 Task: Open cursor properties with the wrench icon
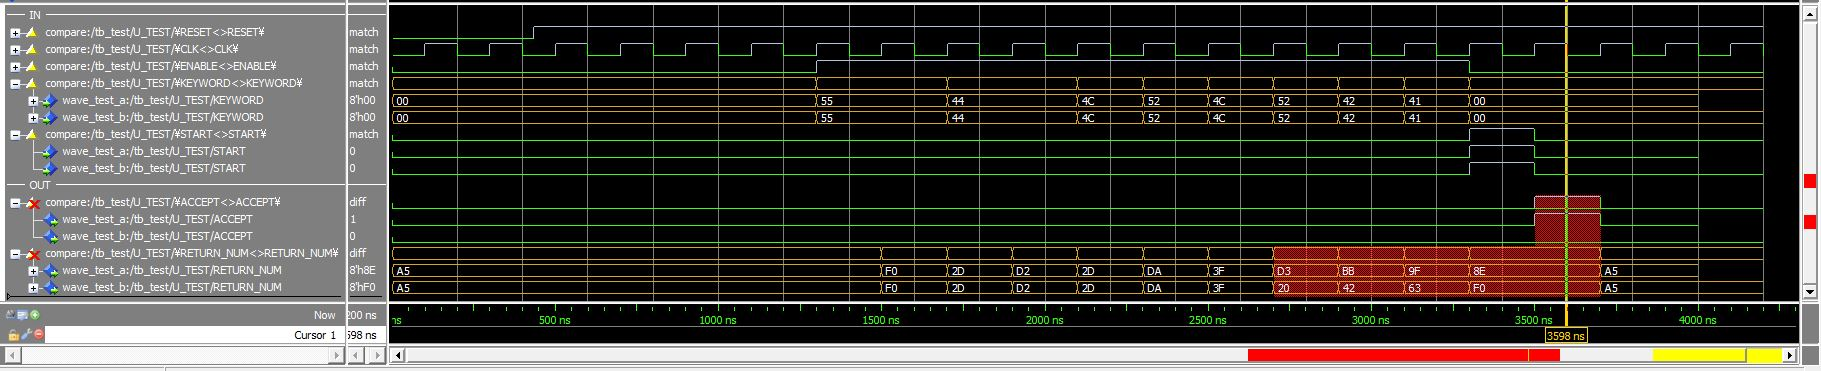pyautogui.click(x=27, y=334)
